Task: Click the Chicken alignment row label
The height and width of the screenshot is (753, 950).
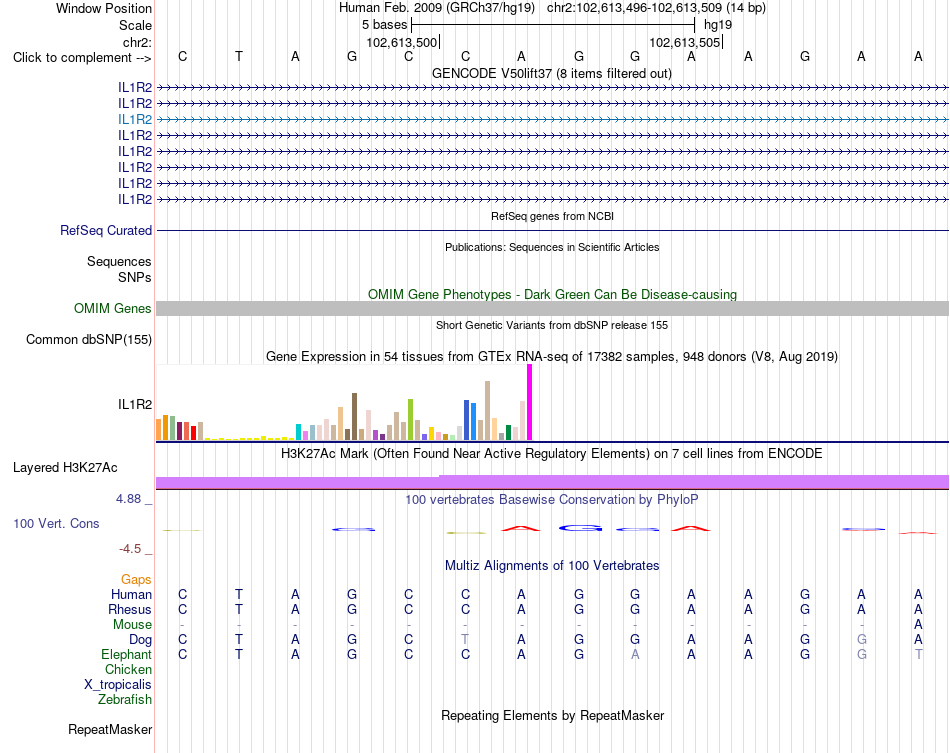Action: click(128, 669)
